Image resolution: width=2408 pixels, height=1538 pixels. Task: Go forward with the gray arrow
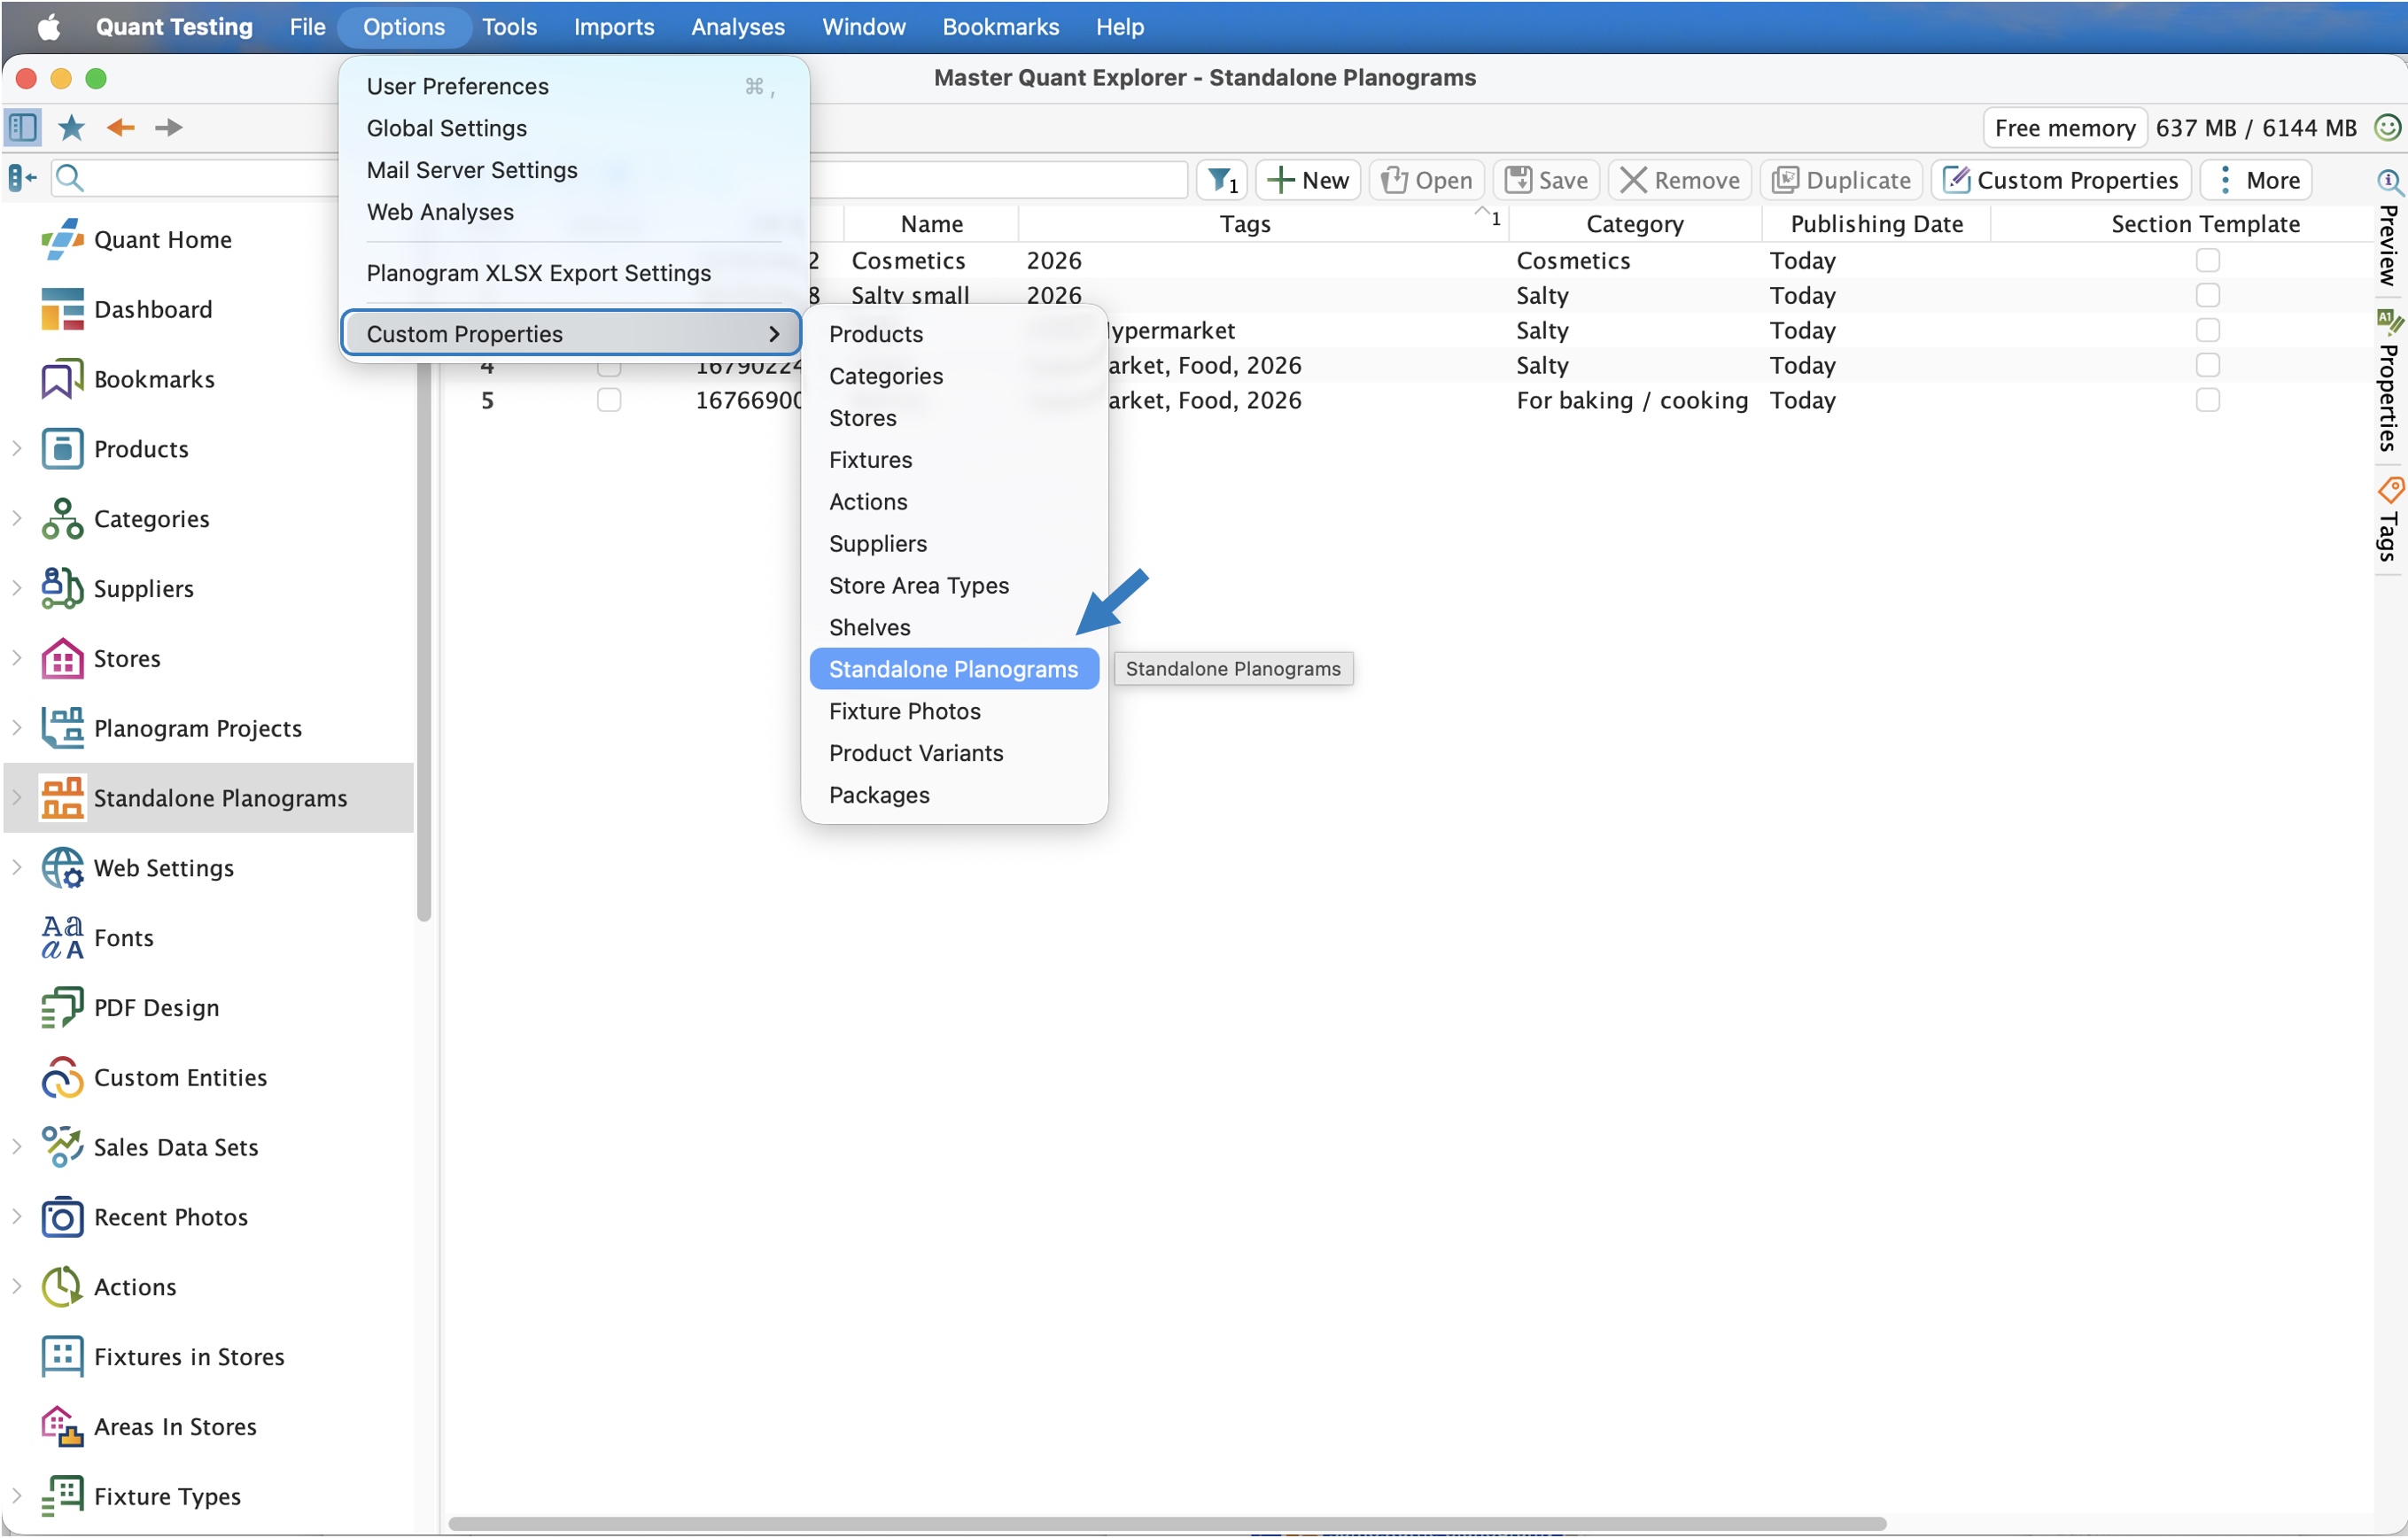click(x=169, y=127)
